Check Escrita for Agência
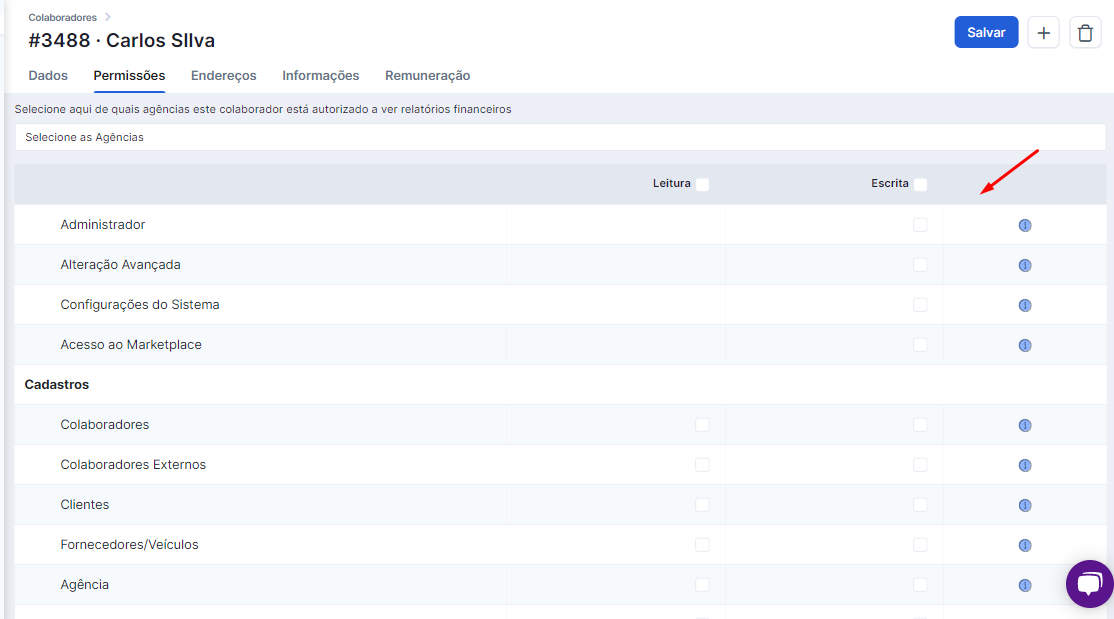Image resolution: width=1114 pixels, height=619 pixels. [x=920, y=585]
